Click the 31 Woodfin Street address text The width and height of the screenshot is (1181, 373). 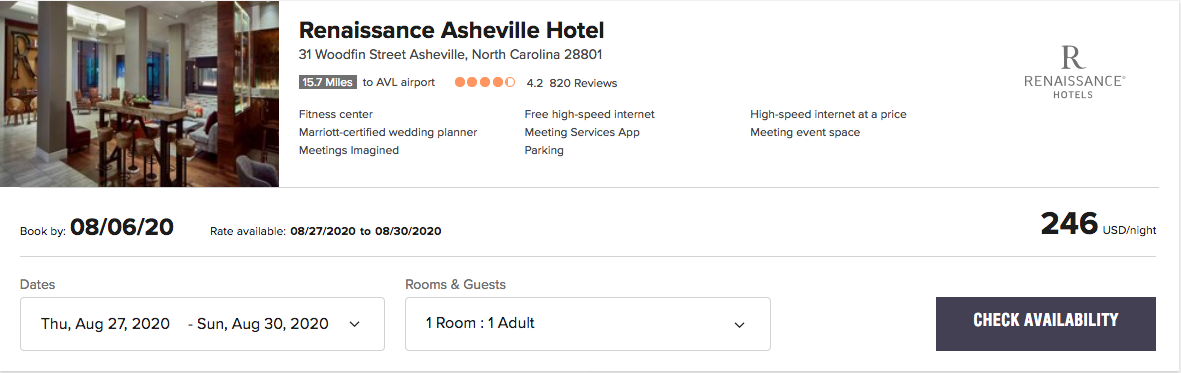(x=450, y=54)
